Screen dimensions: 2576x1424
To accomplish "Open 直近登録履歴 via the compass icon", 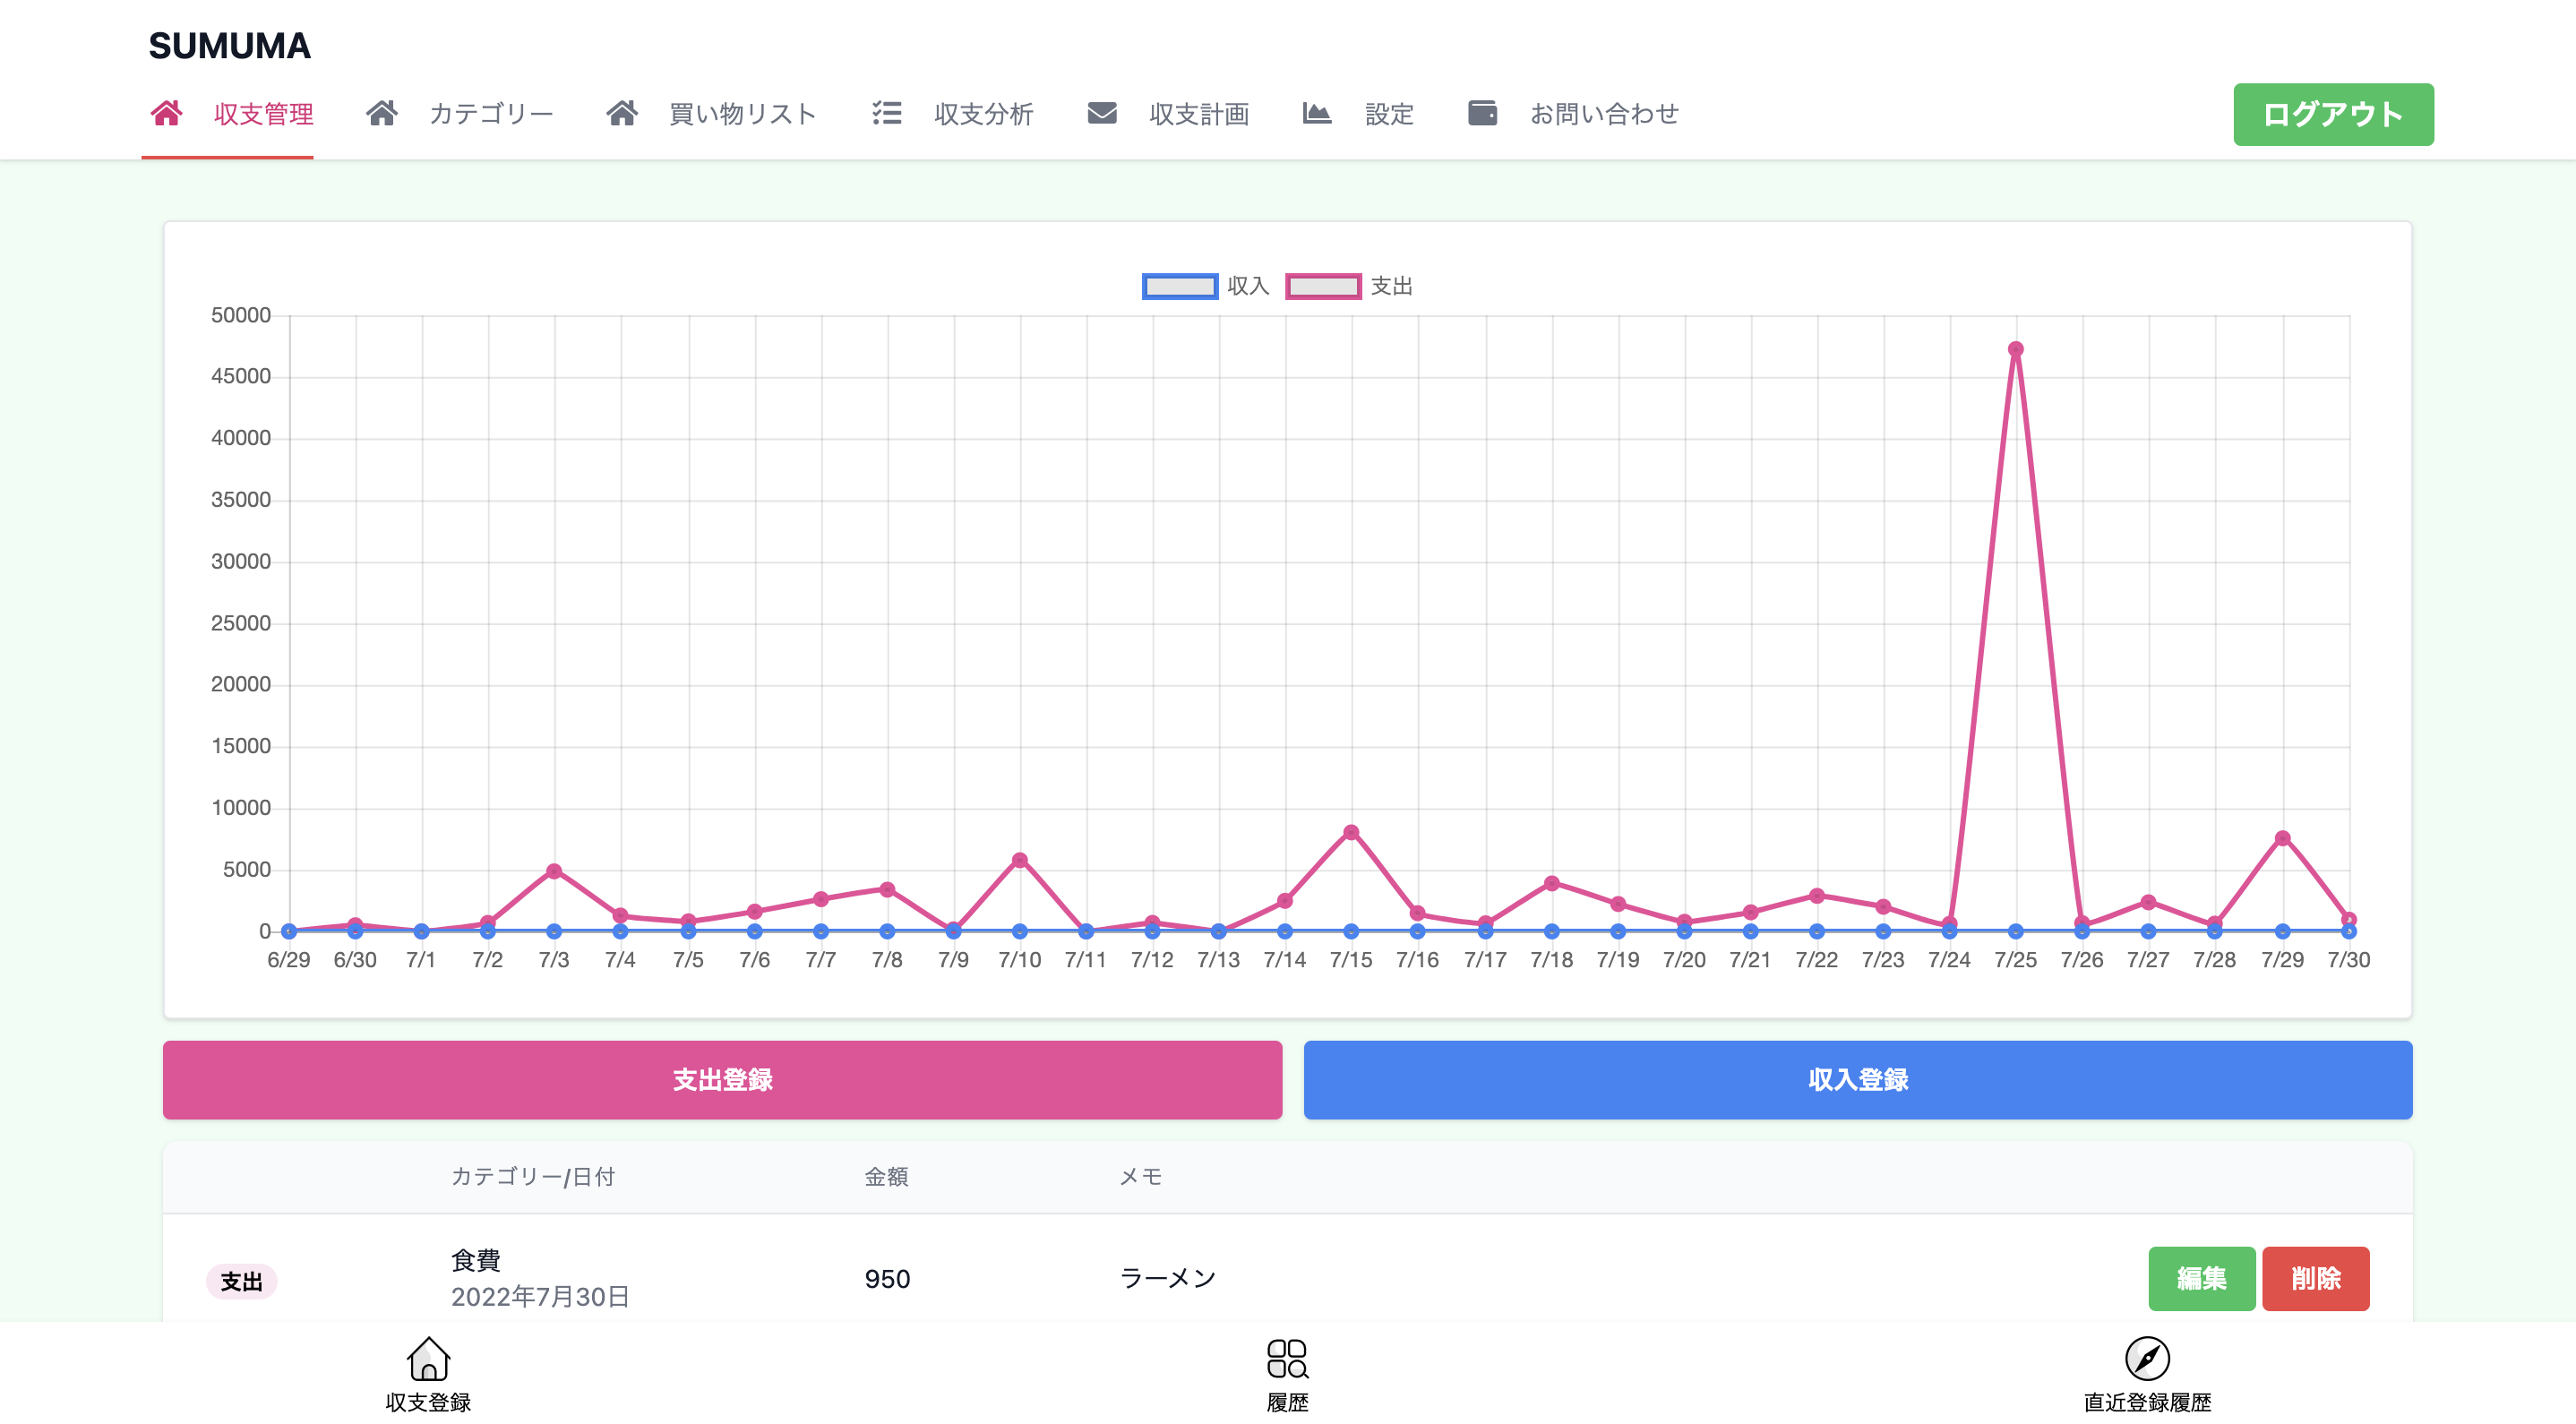I will [x=2146, y=1359].
